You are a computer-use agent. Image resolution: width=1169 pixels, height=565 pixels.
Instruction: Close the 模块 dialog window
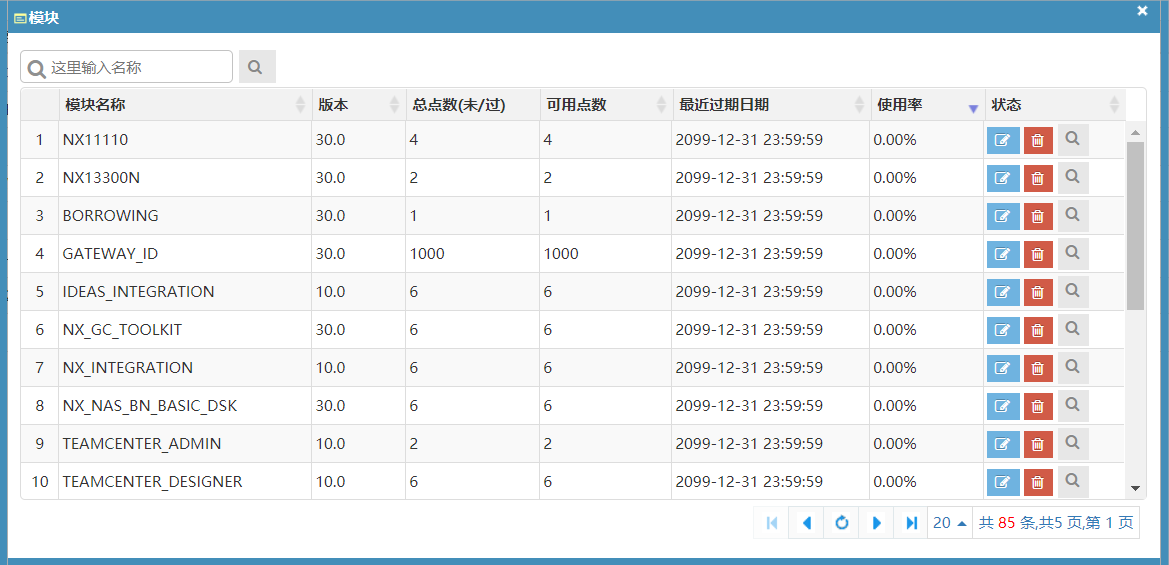pos(1142,11)
